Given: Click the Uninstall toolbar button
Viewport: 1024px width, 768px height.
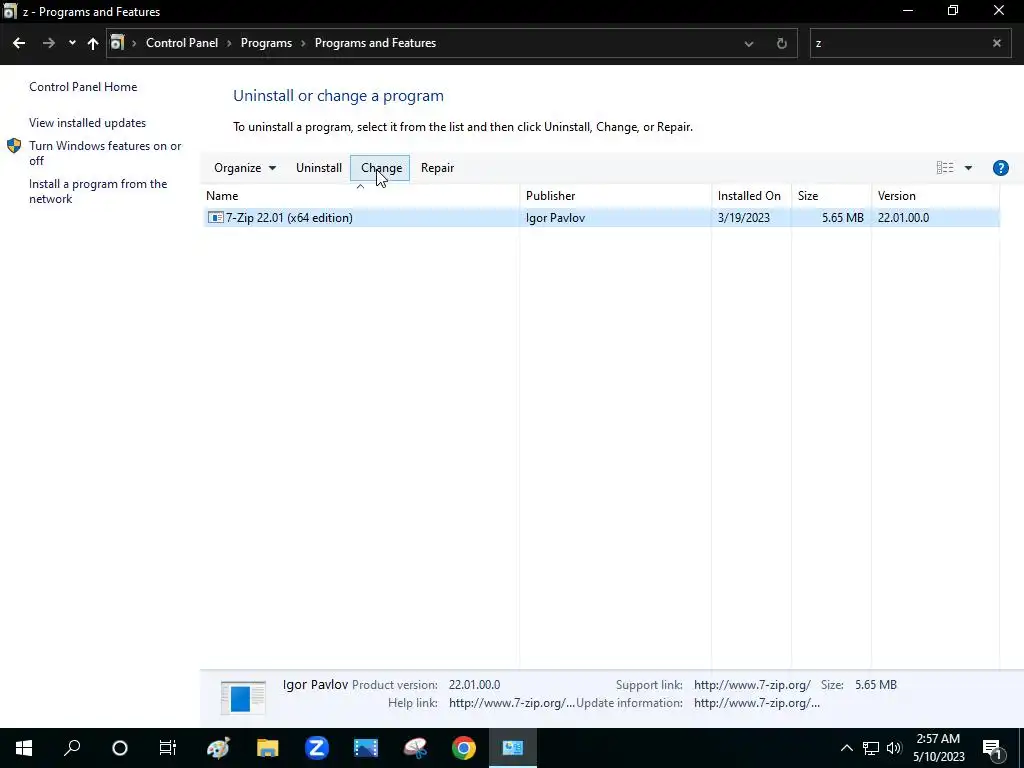Looking at the screenshot, I should [x=319, y=168].
